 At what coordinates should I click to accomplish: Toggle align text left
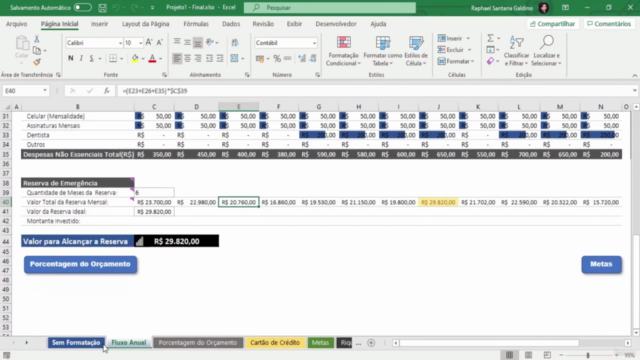pos(177,59)
